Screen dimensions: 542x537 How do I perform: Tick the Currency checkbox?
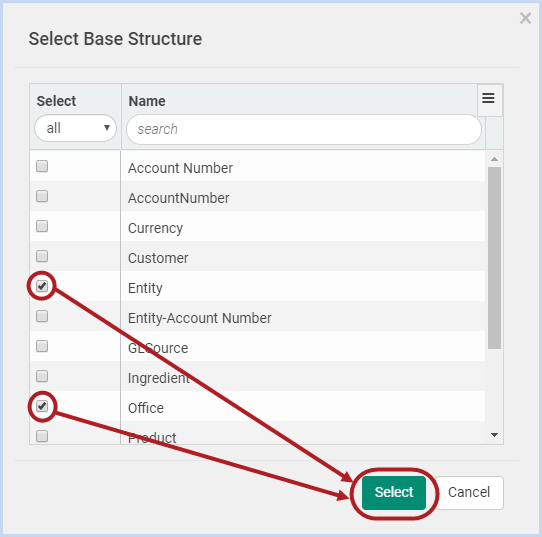tap(42, 226)
